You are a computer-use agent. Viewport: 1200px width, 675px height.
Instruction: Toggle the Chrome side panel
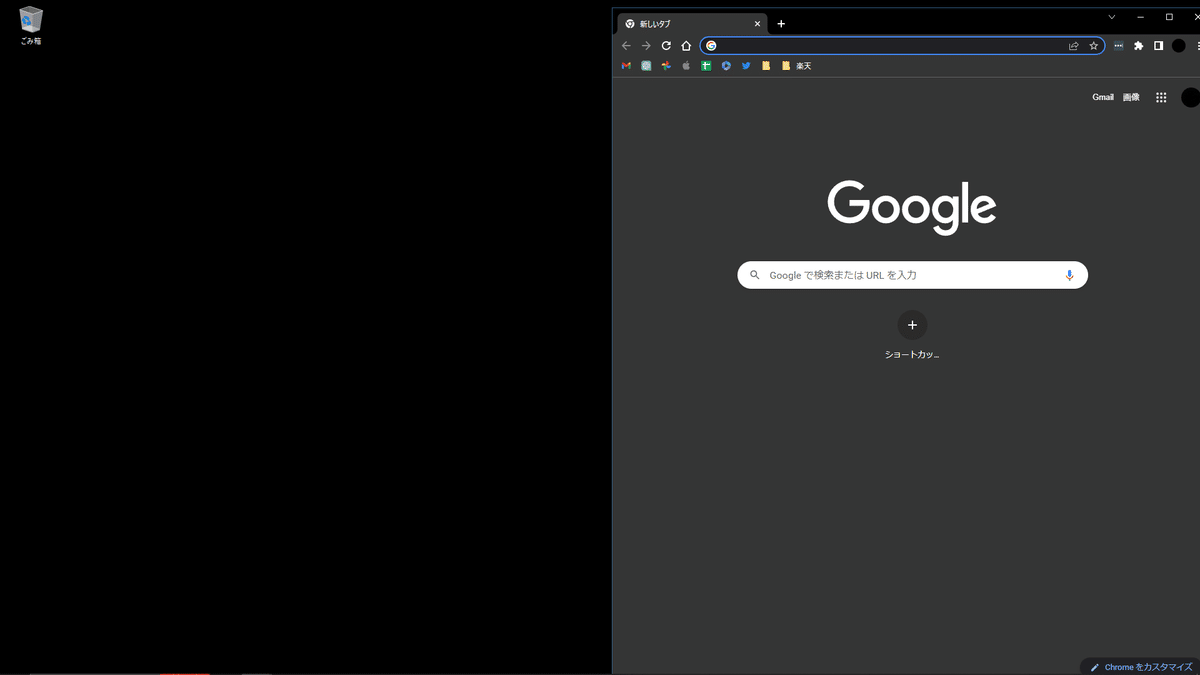(1158, 46)
